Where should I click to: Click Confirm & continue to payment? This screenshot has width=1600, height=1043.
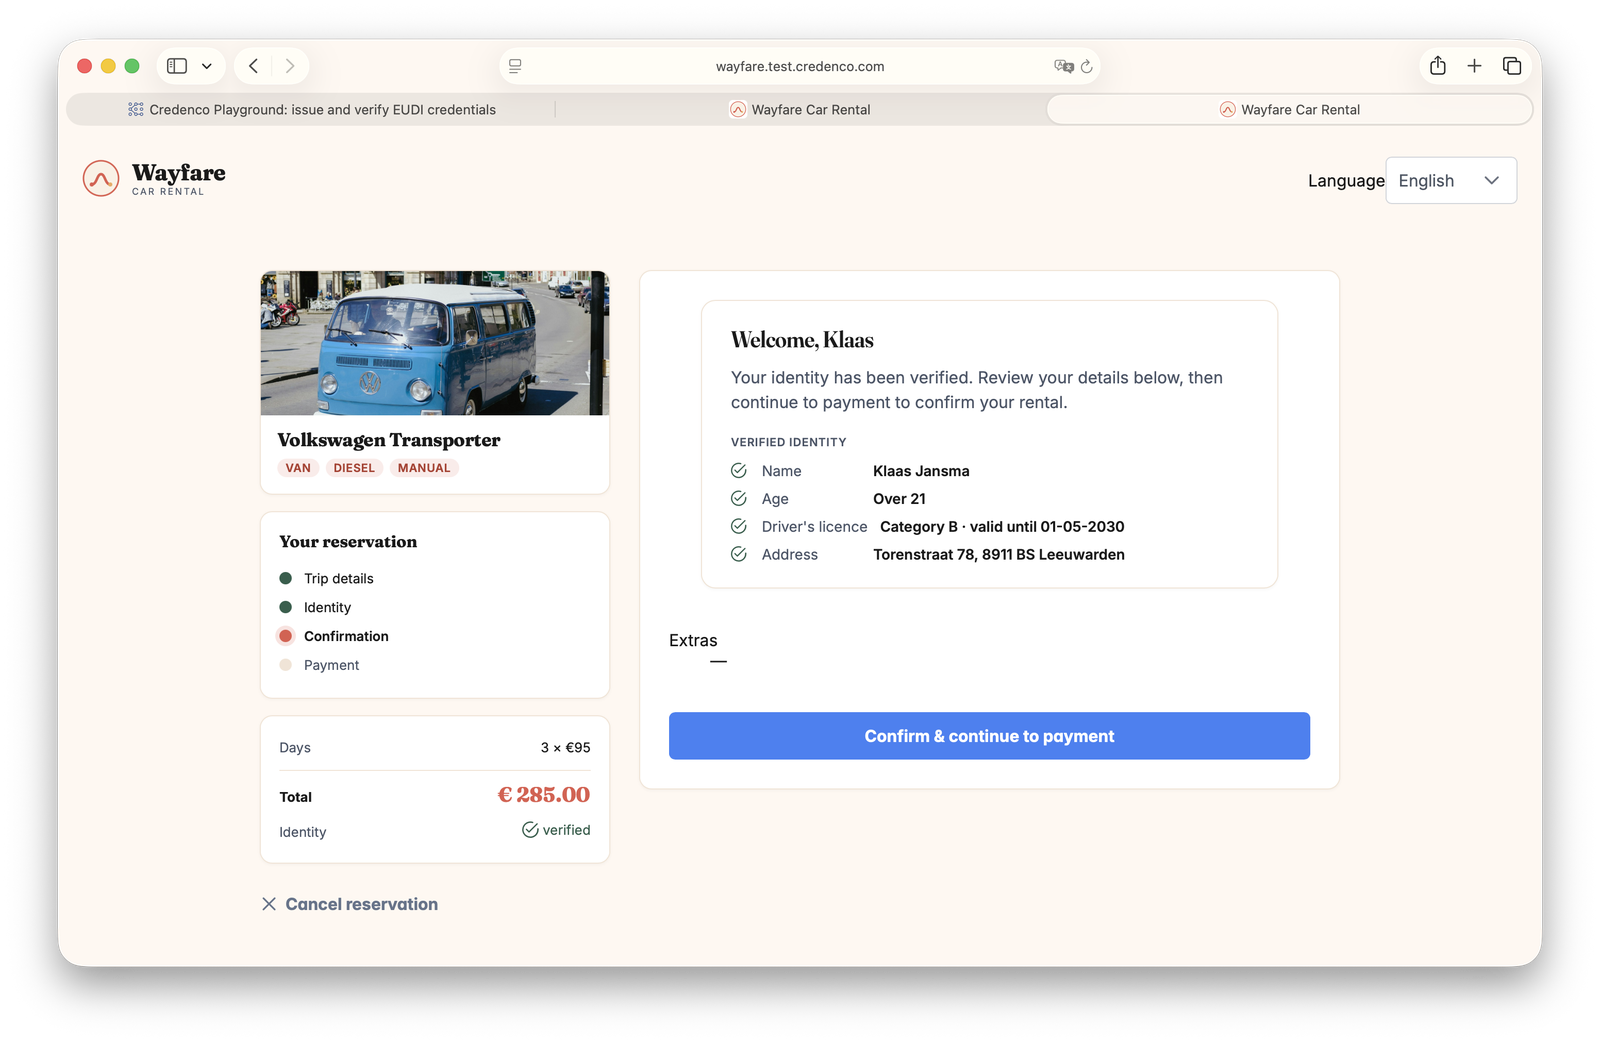989,736
